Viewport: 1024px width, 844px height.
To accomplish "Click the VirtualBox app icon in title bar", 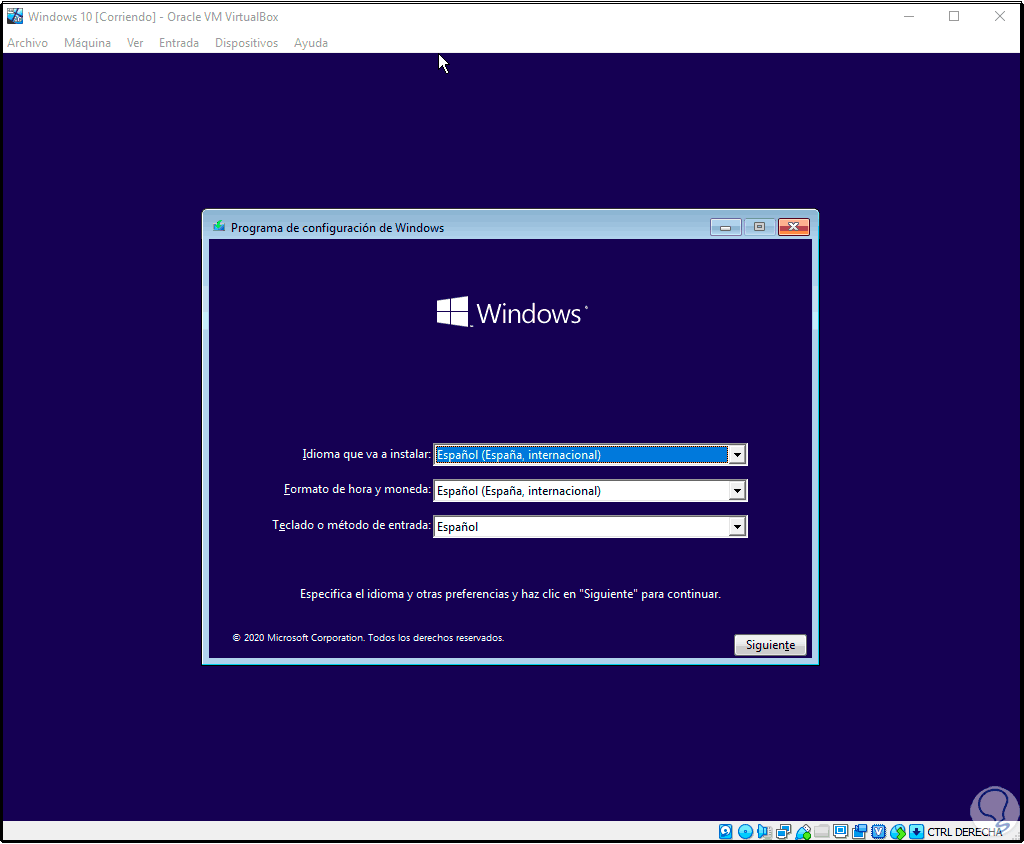I will 14,16.
